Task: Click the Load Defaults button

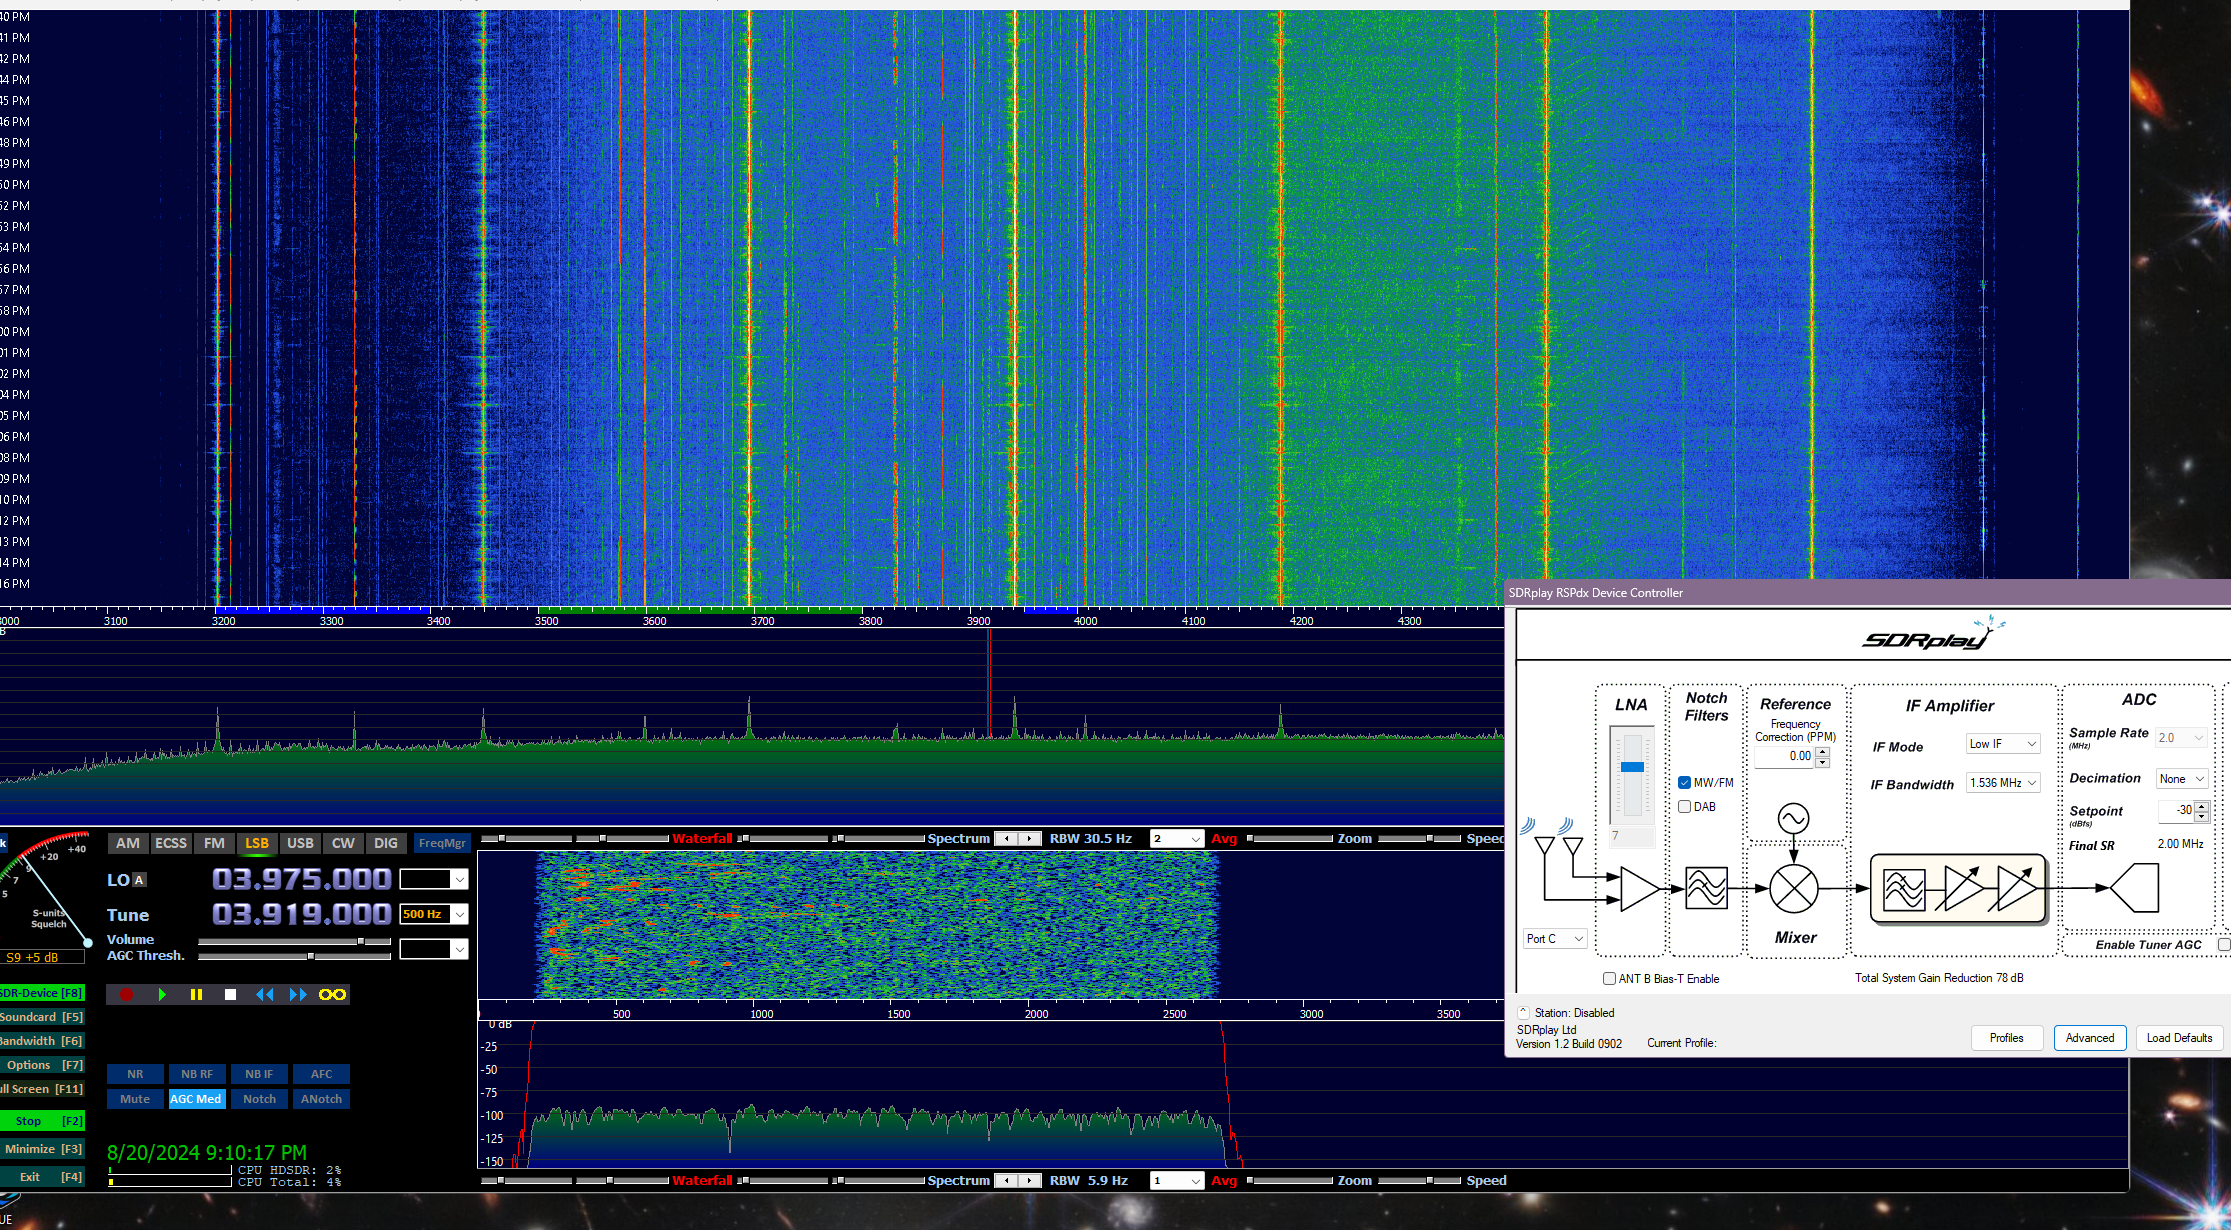Action: [x=2178, y=1038]
